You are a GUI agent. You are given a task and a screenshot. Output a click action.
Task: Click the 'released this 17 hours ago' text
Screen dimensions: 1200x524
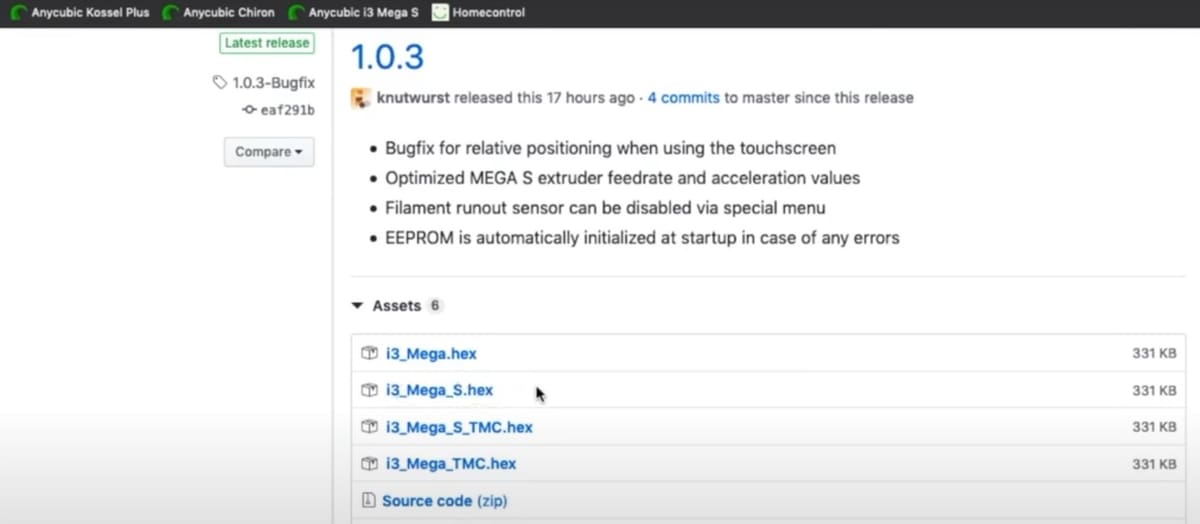[x=545, y=98]
